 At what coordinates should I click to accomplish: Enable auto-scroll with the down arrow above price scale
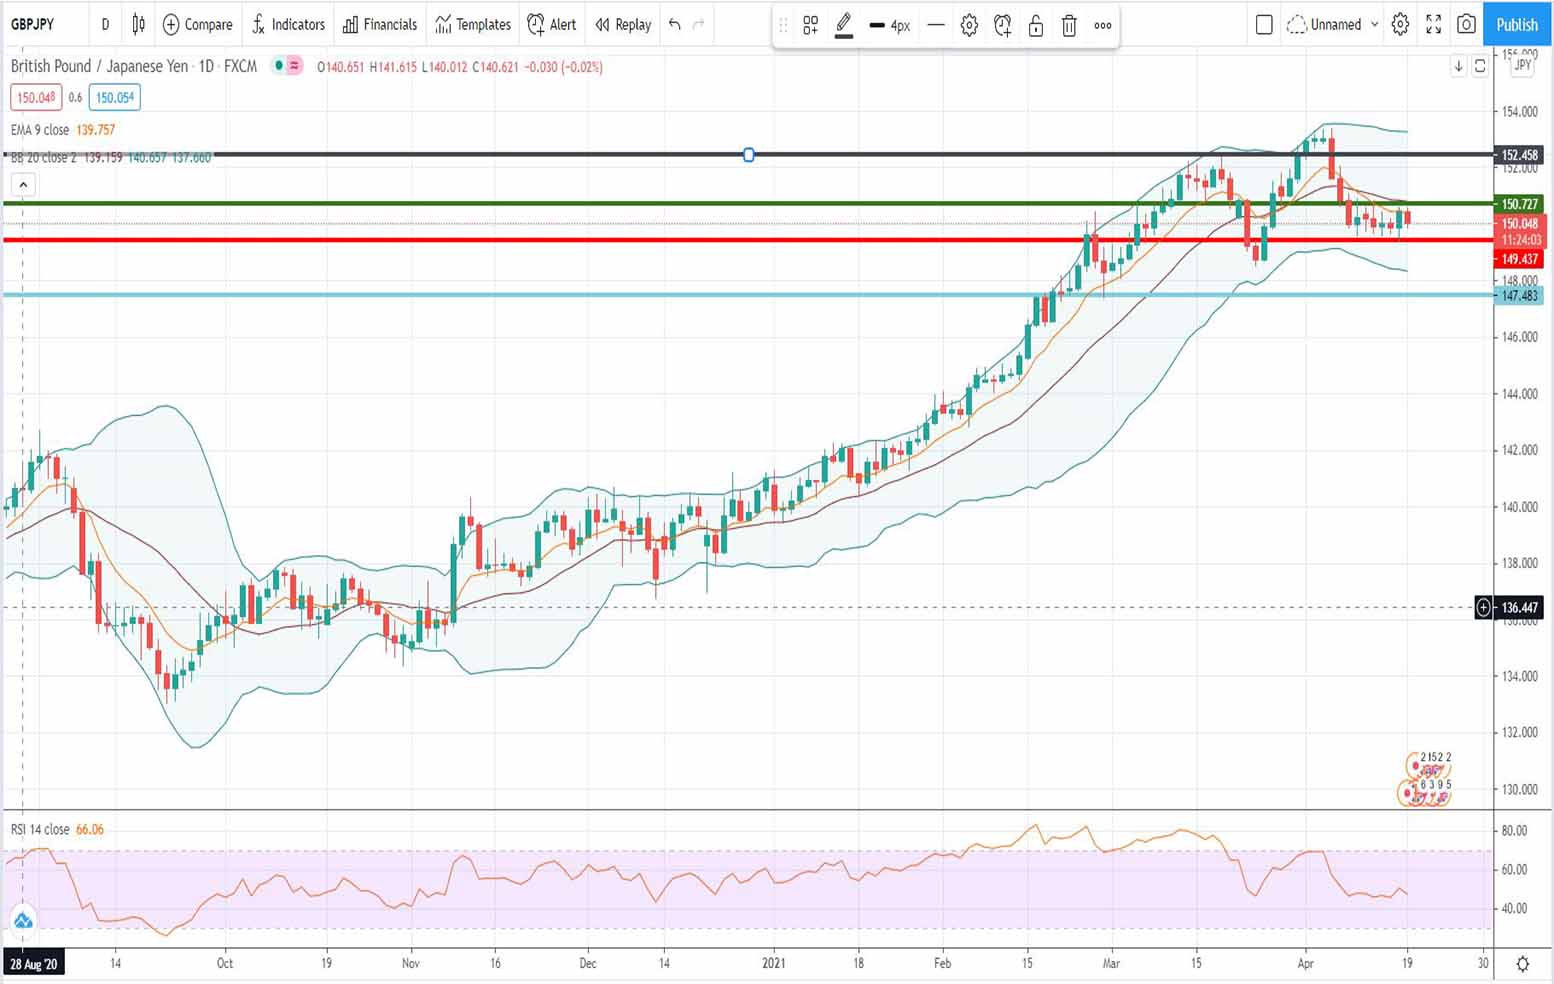[x=1460, y=66]
